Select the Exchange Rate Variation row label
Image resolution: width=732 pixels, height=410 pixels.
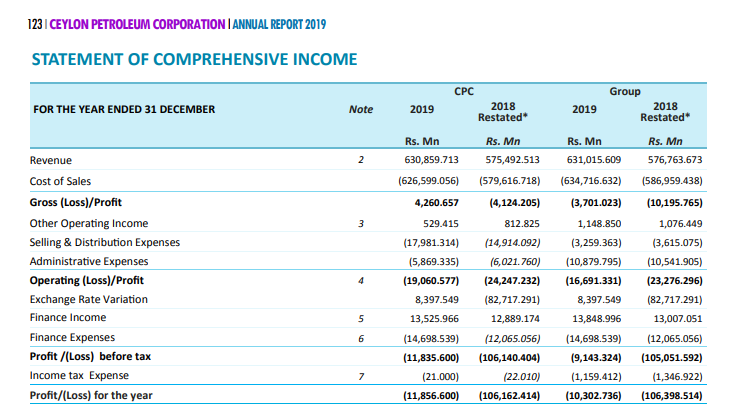click(x=89, y=299)
